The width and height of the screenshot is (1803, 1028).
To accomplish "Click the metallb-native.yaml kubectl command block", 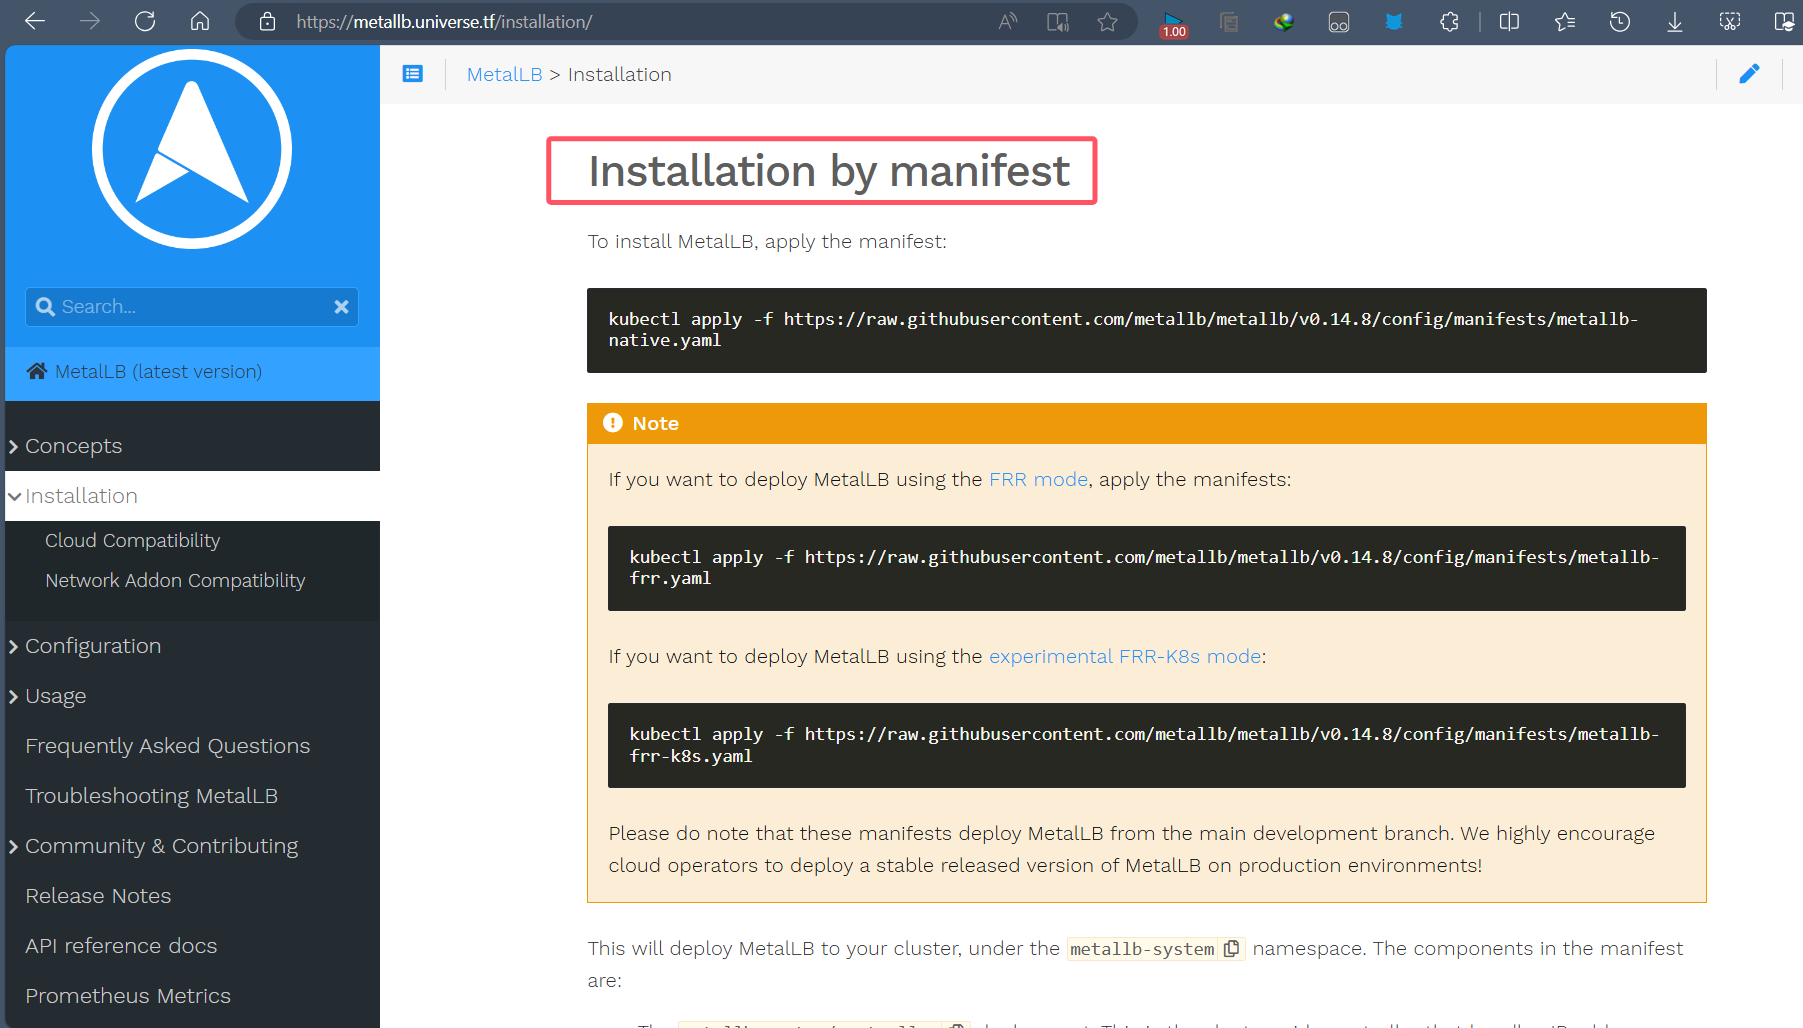I will pos(1146,330).
